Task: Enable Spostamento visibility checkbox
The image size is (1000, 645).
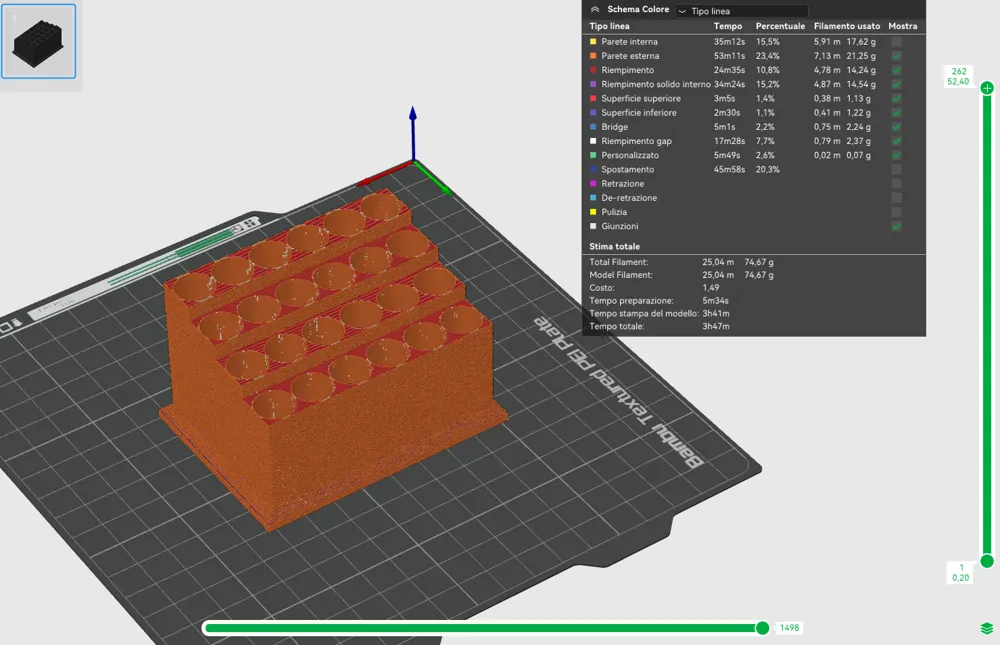Action: coord(896,170)
